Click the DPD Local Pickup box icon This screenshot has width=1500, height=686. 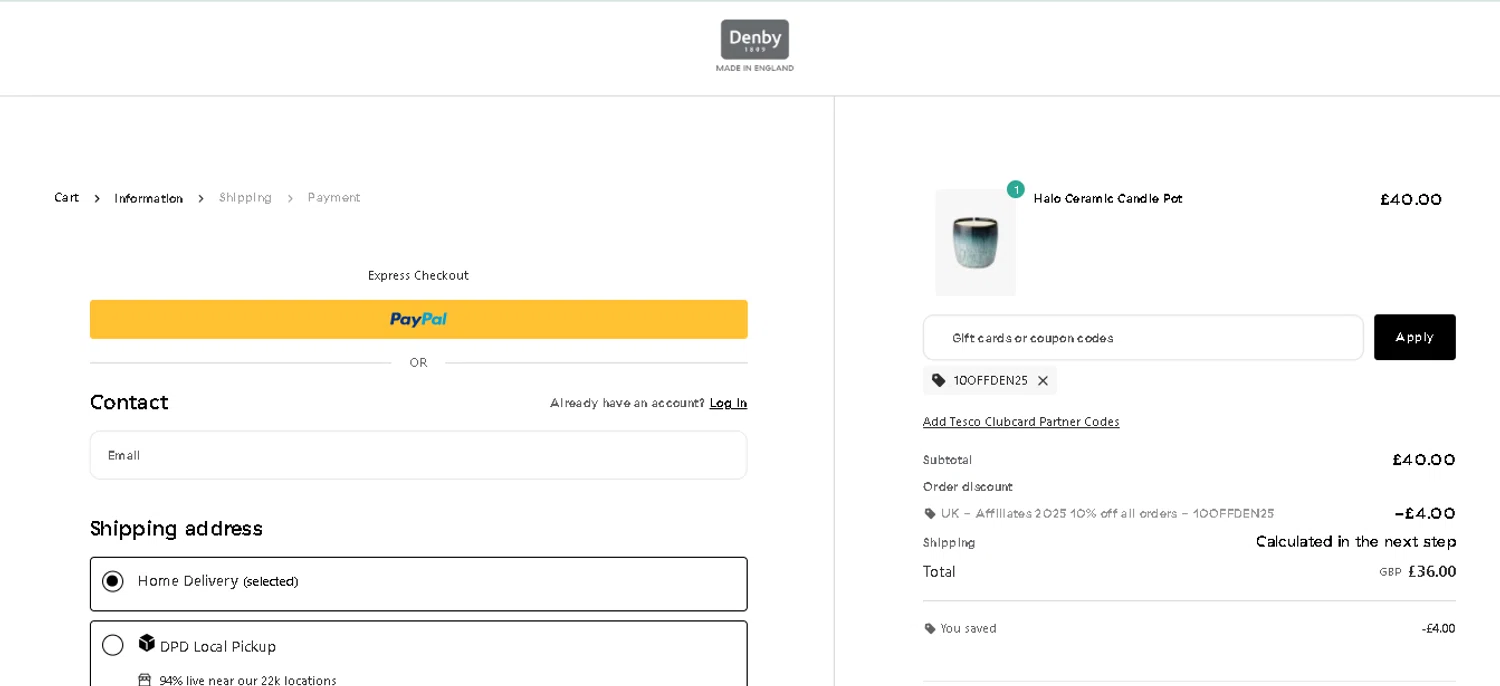pos(147,643)
